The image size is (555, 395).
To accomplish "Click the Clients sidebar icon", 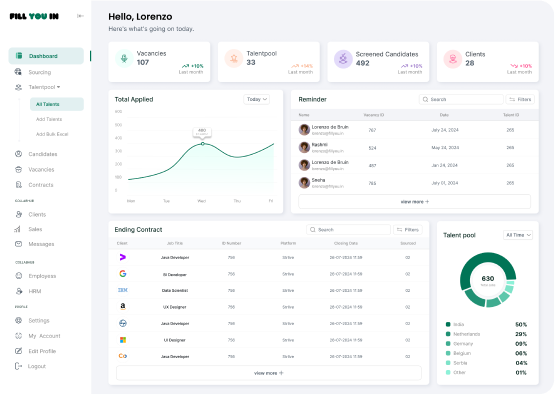I will point(18,214).
